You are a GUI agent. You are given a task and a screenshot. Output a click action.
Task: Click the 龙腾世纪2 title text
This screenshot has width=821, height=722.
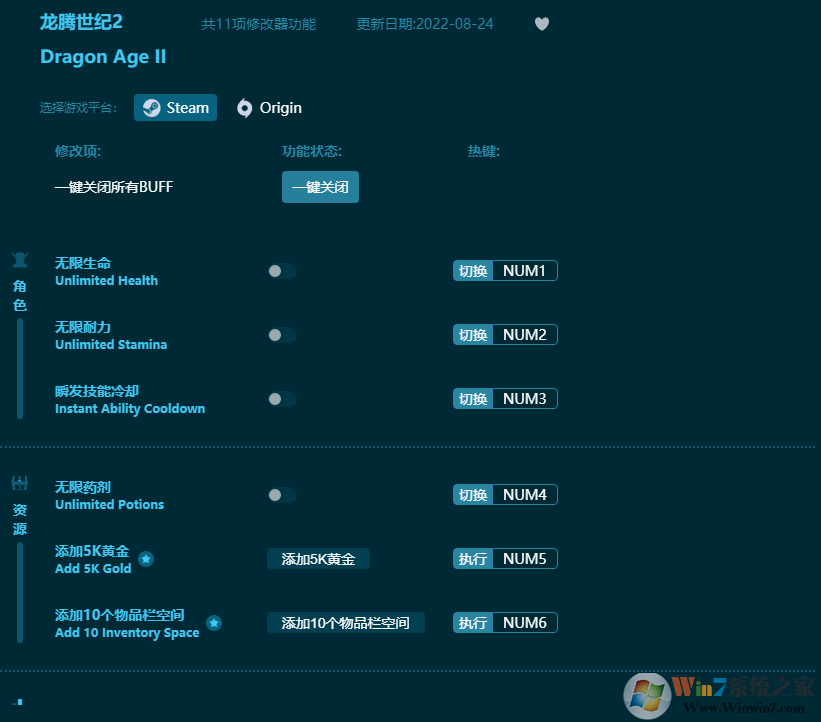point(81,22)
